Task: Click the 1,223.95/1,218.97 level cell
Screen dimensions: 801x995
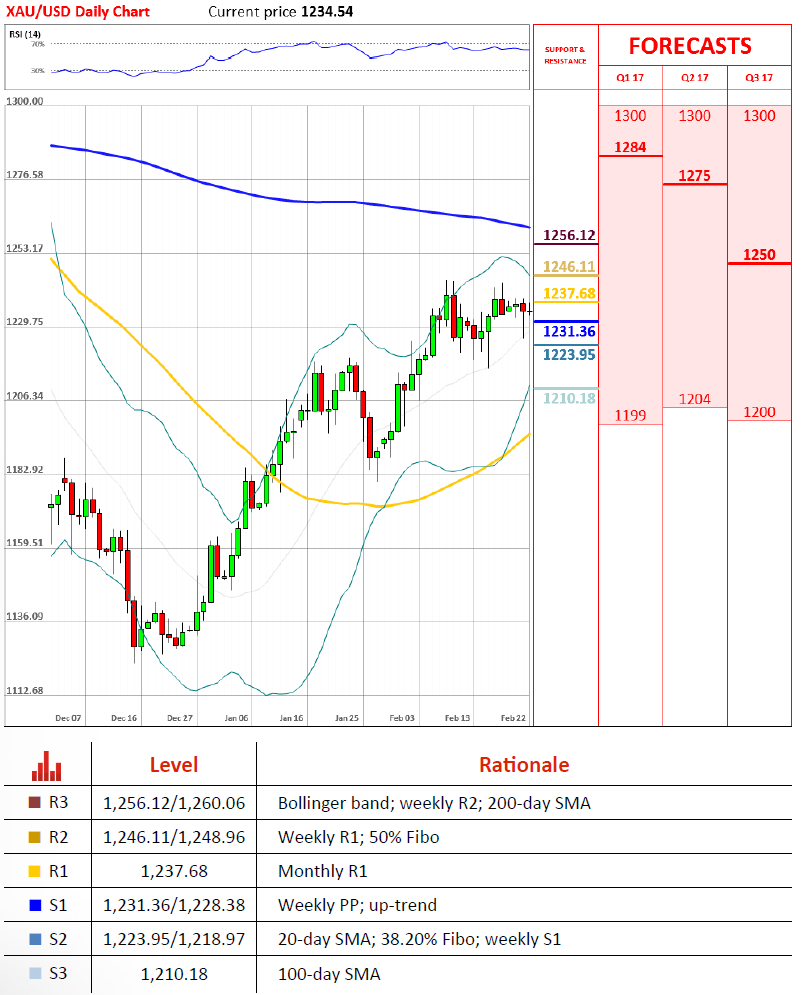Action: pyautogui.click(x=174, y=940)
